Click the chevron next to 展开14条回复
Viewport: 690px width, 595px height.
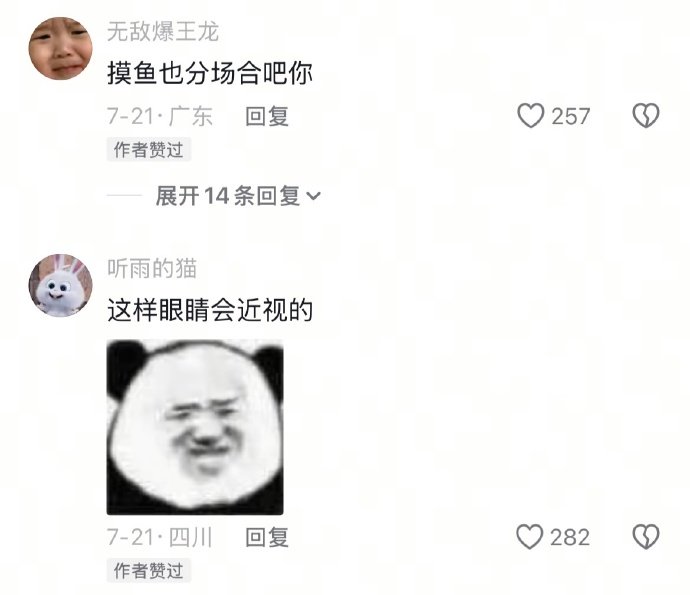pos(313,196)
